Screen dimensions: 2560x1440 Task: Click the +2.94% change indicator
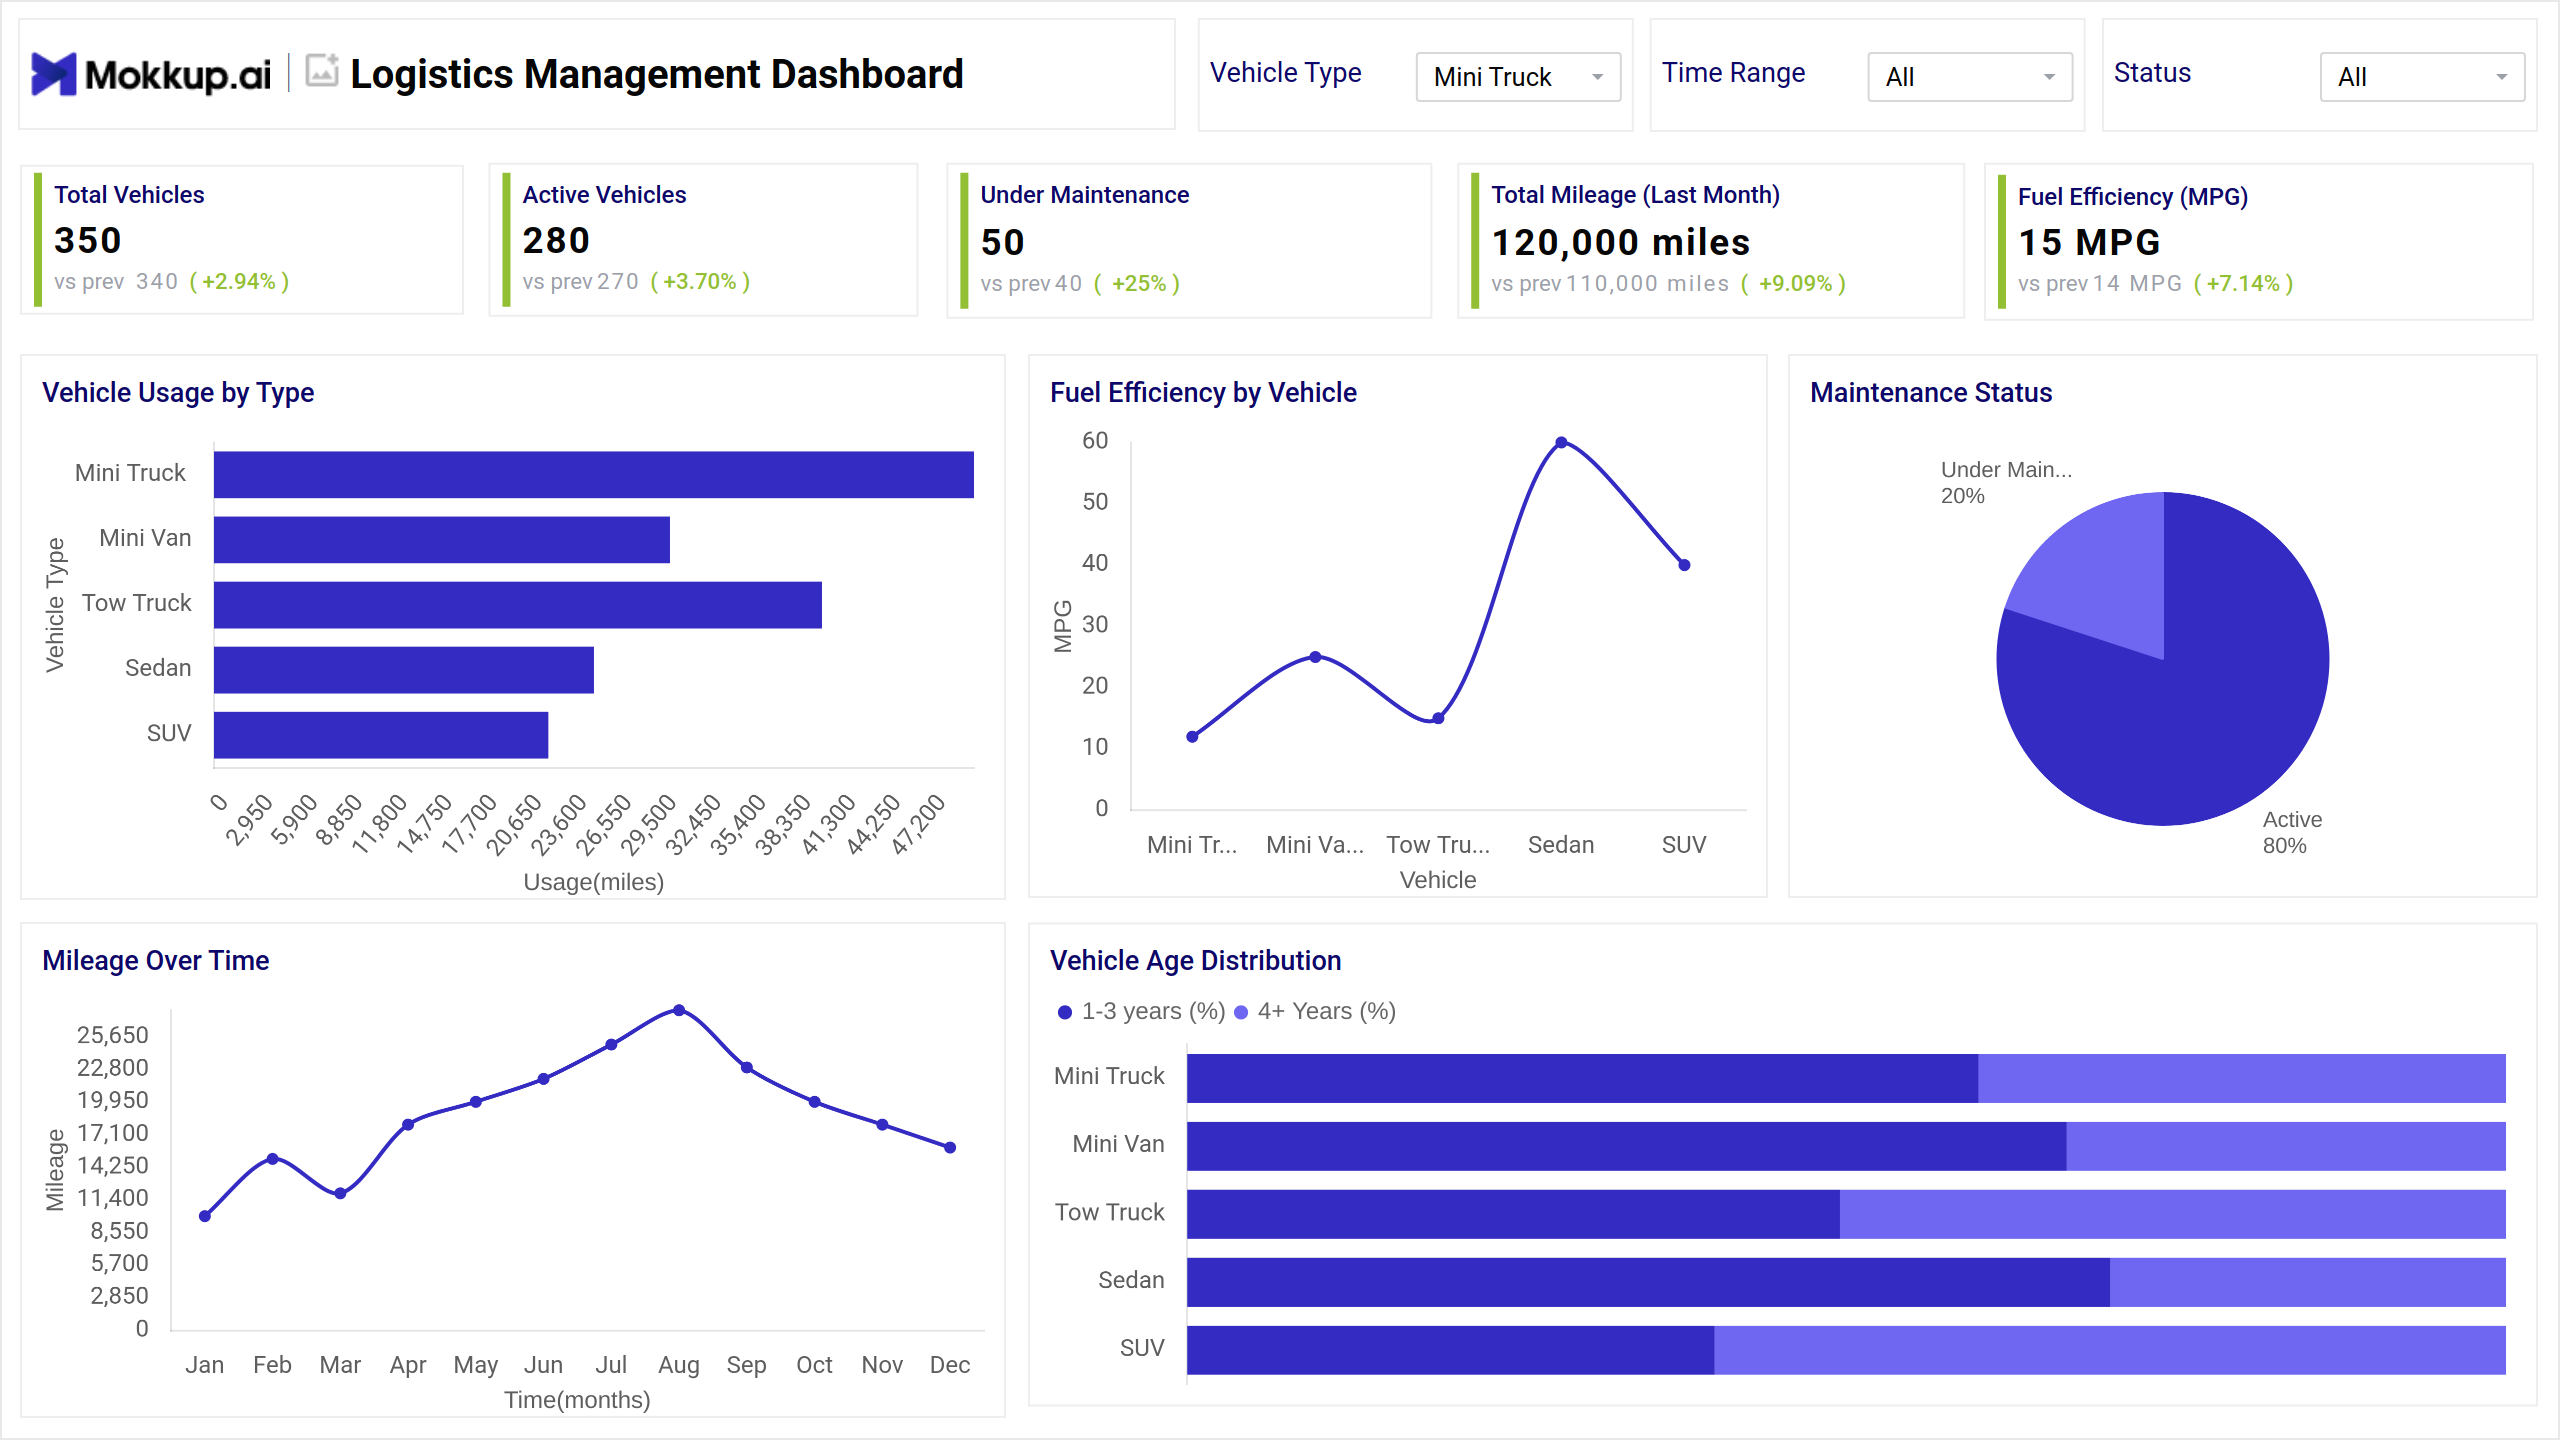point(239,282)
